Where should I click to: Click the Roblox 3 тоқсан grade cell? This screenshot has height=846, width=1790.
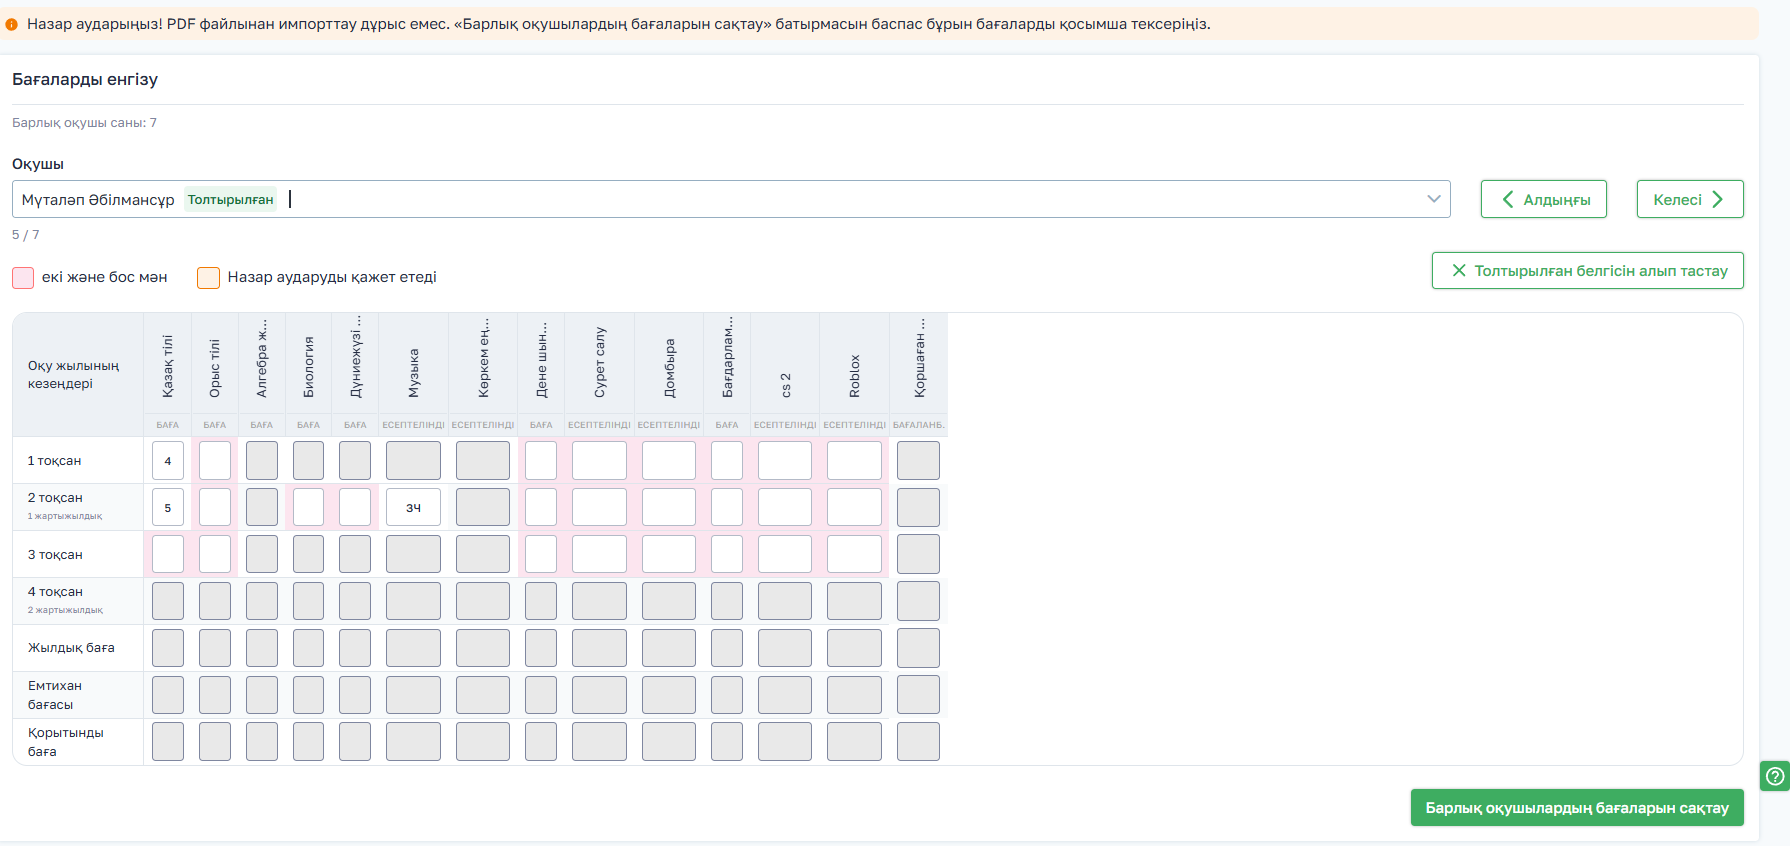coord(854,554)
